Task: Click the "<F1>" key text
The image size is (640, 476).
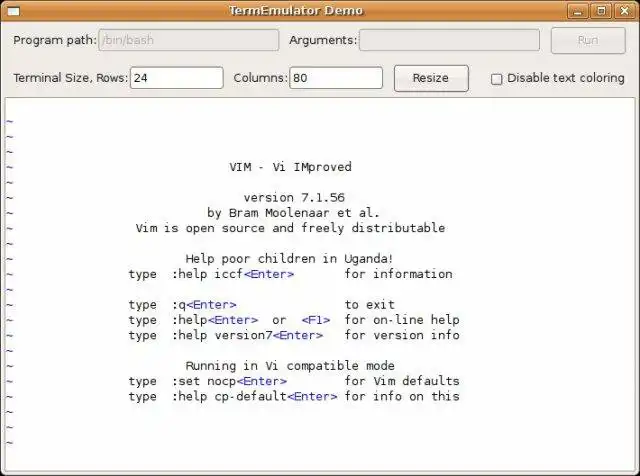Action: click(x=316, y=320)
